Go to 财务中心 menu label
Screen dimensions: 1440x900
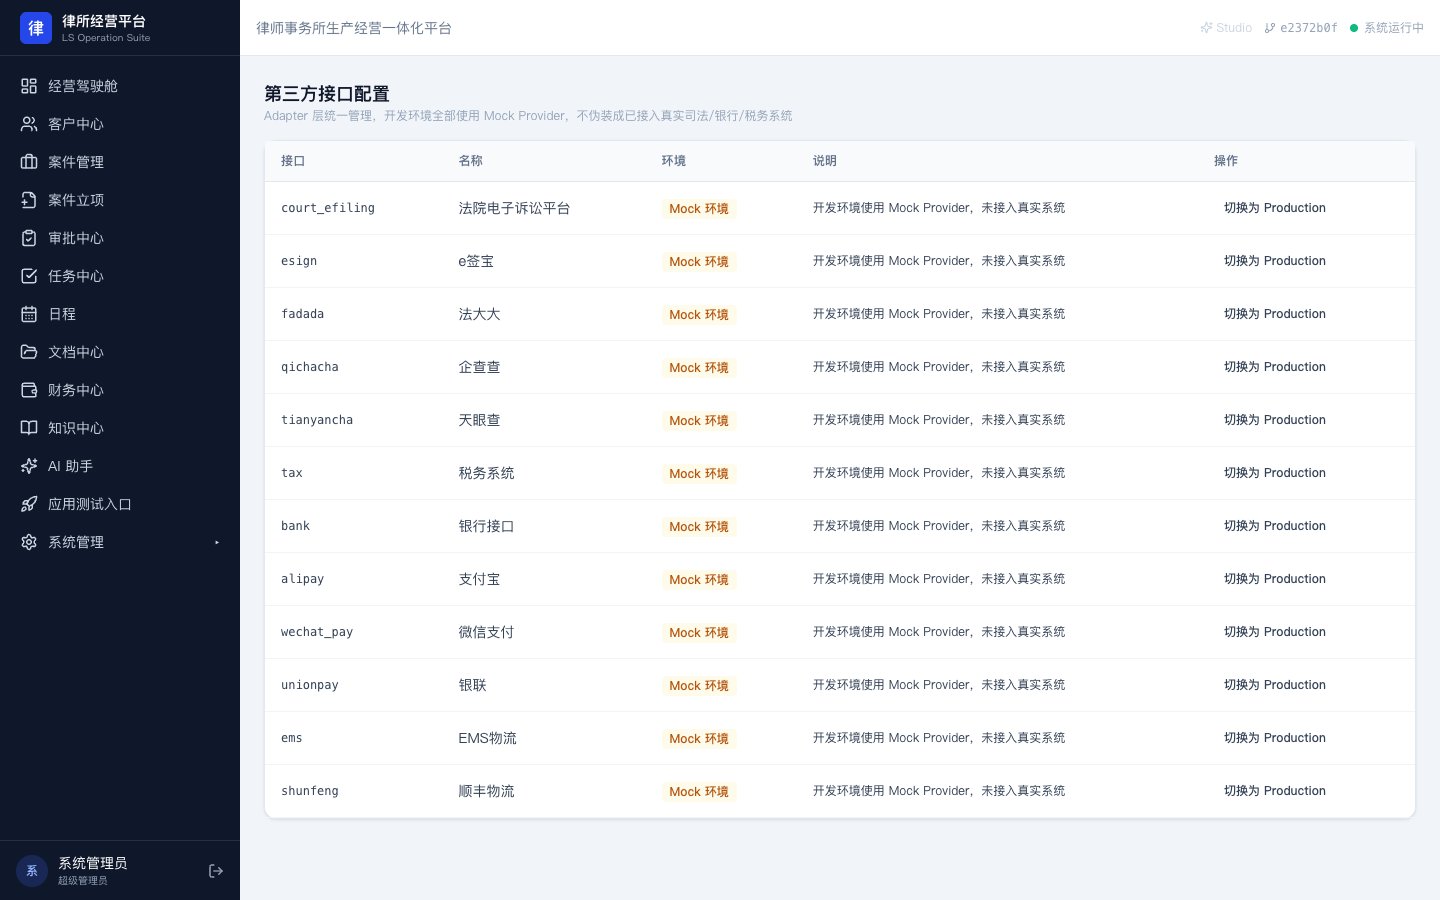point(76,390)
